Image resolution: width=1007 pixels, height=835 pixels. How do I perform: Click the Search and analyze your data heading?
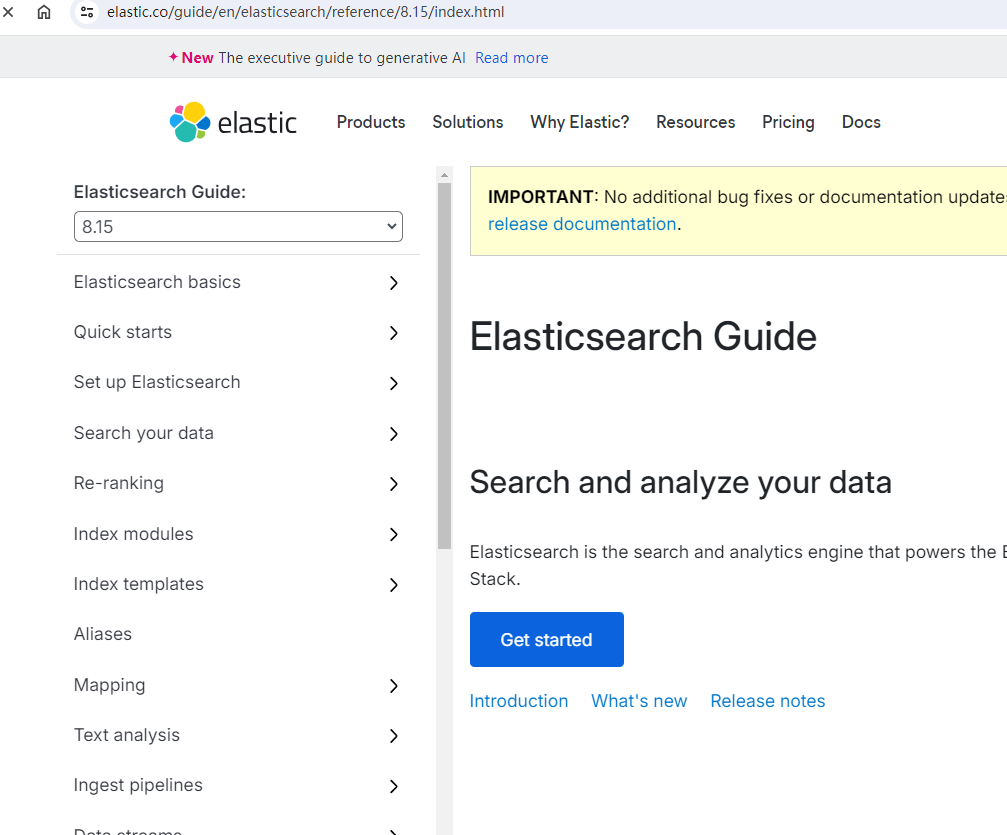pos(681,483)
